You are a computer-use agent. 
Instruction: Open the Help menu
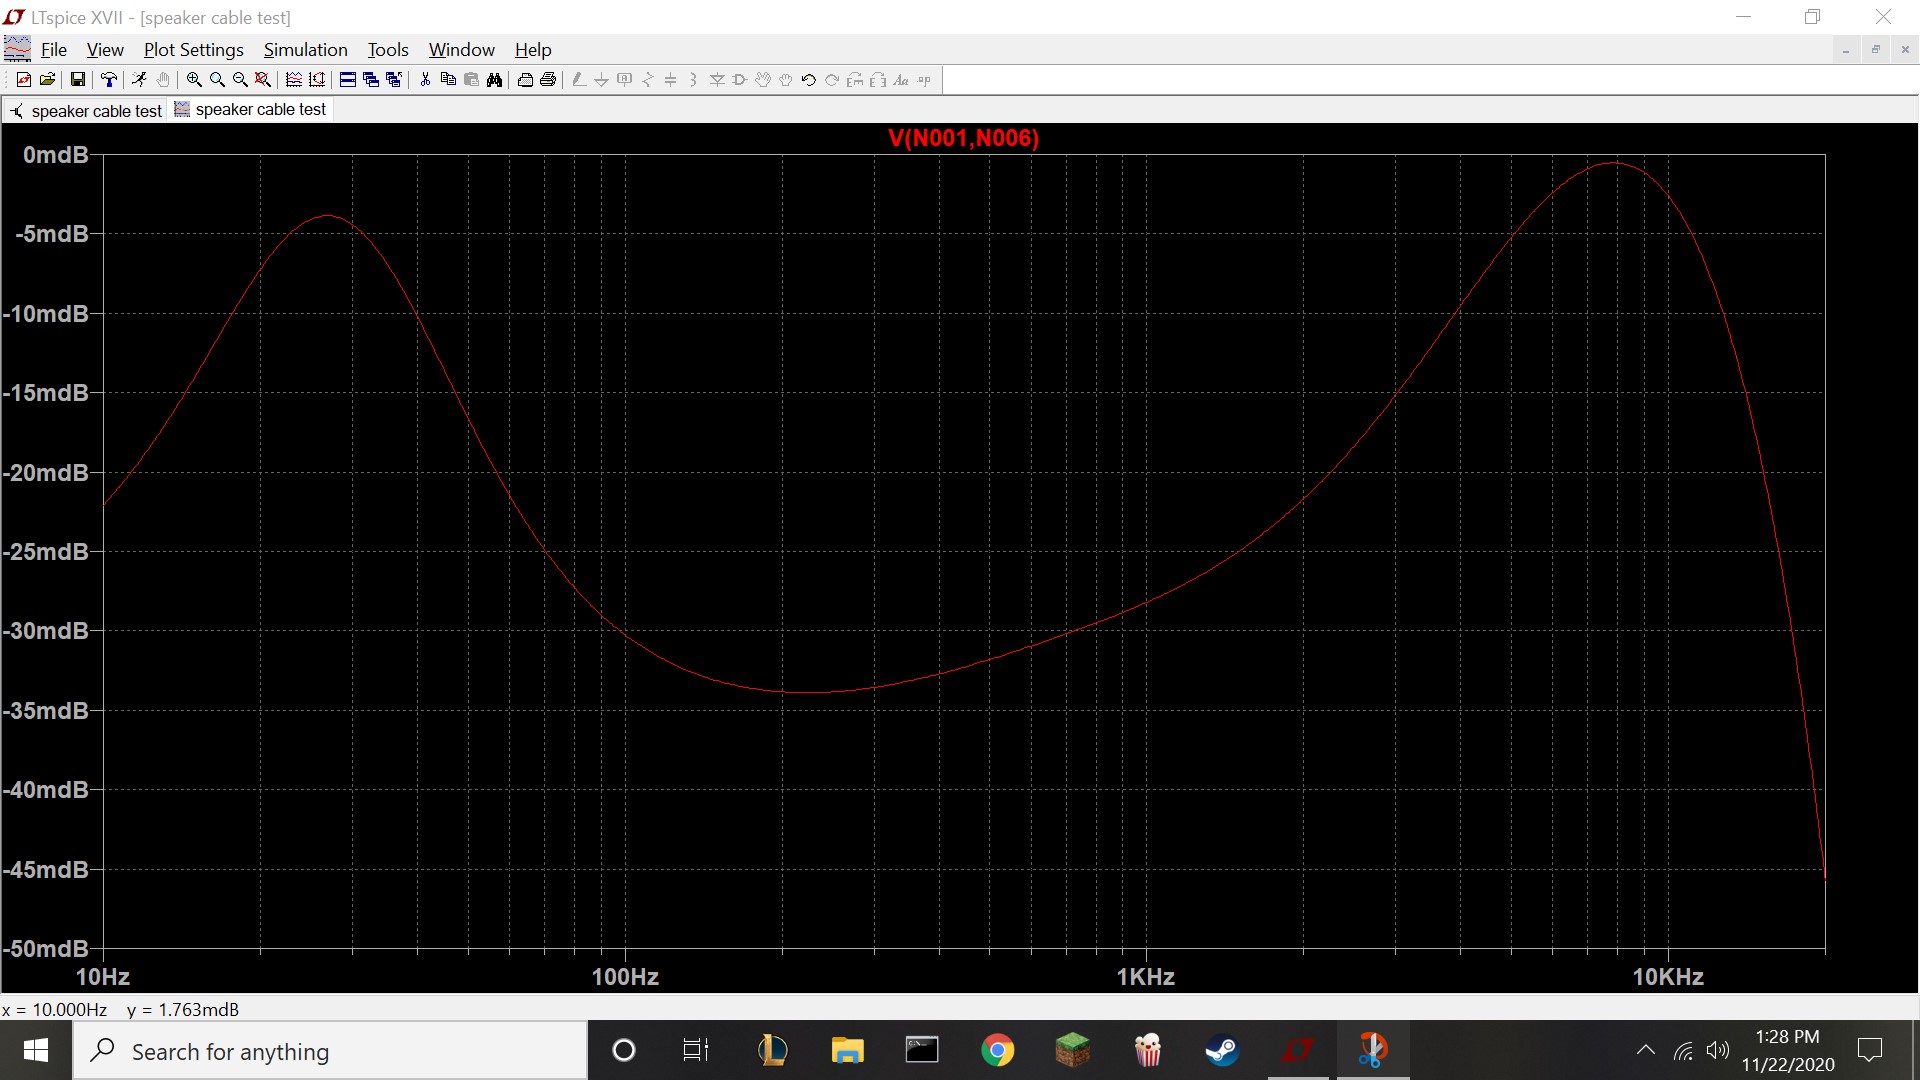(x=533, y=50)
